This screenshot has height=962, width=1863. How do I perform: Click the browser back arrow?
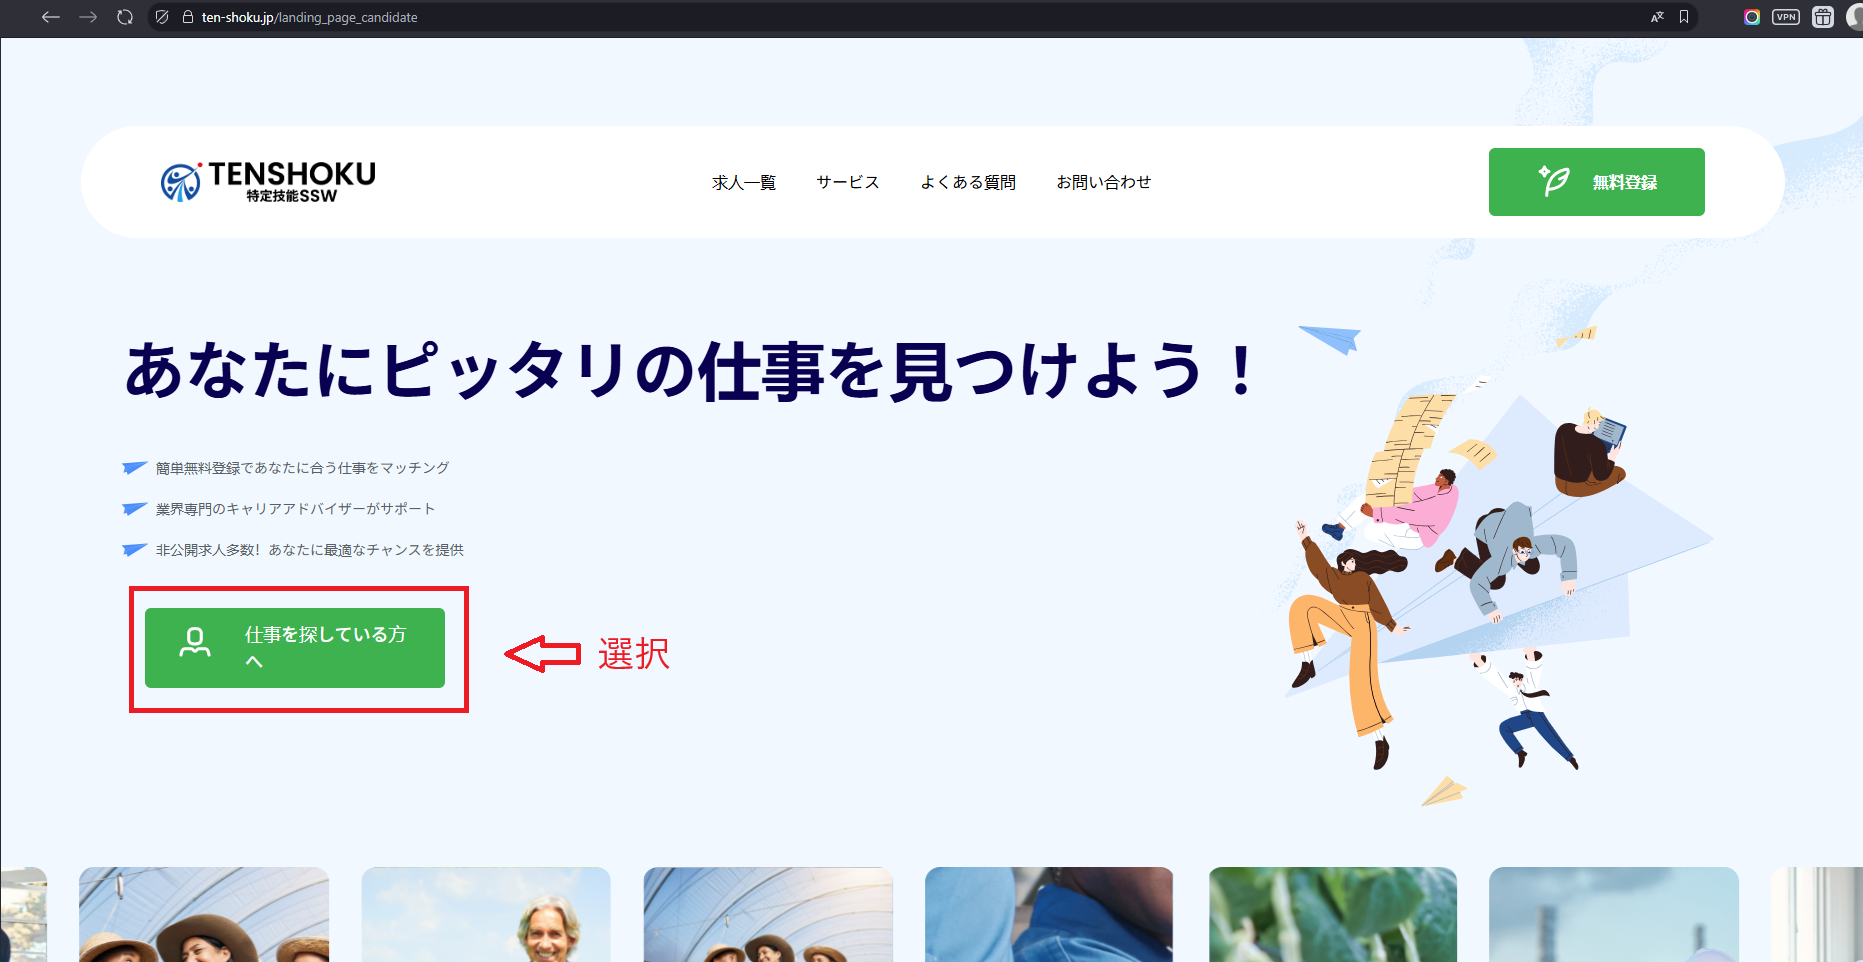tap(51, 17)
